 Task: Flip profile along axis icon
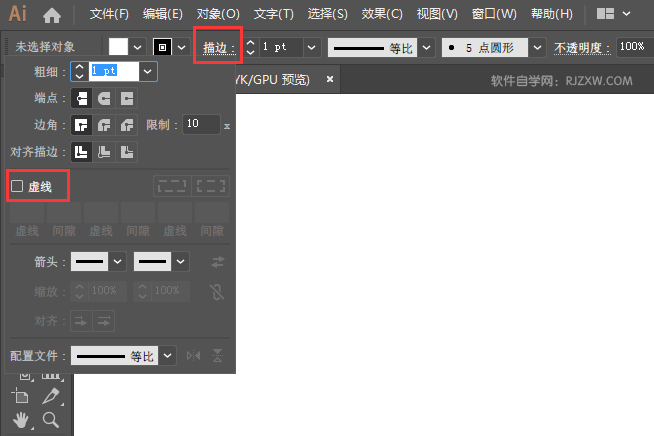194,356
